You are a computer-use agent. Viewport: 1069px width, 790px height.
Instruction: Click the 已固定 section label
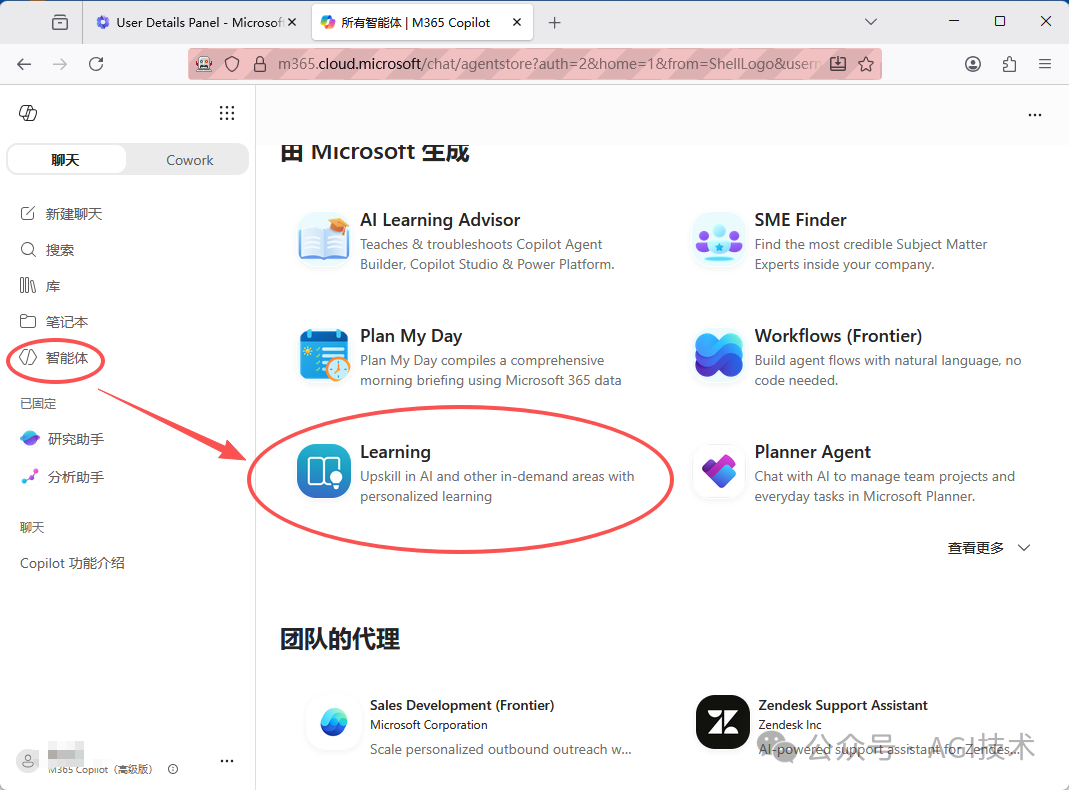[x=38, y=404]
